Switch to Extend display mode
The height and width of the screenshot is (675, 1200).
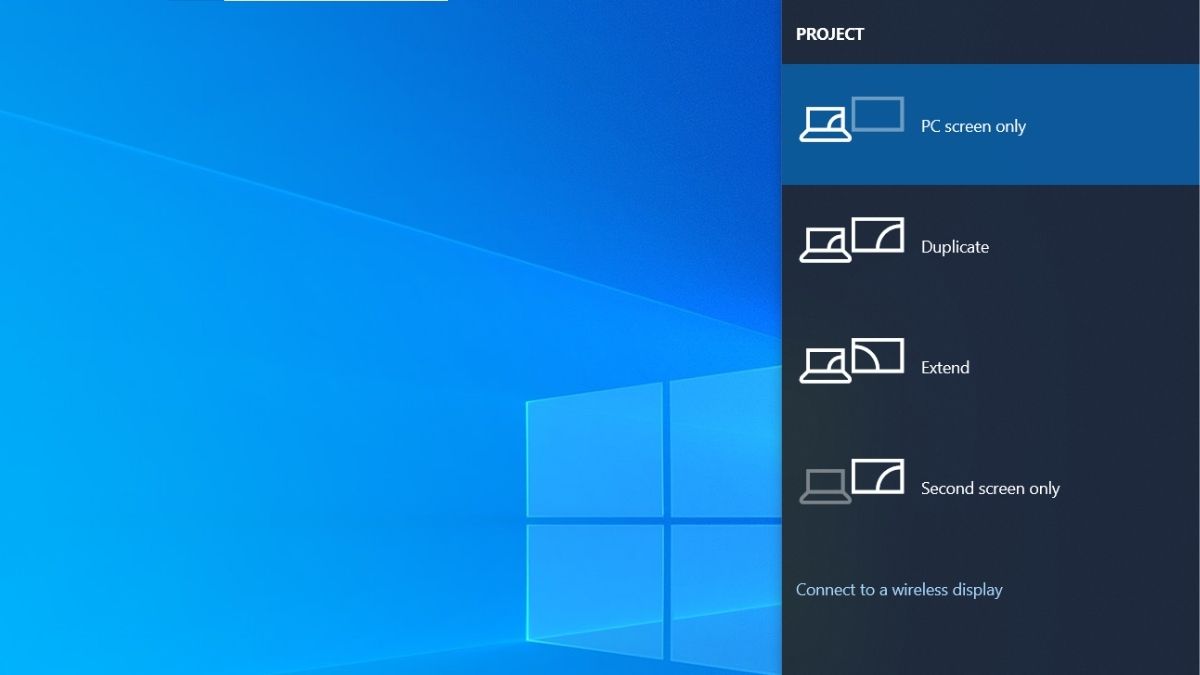[990, 367]
